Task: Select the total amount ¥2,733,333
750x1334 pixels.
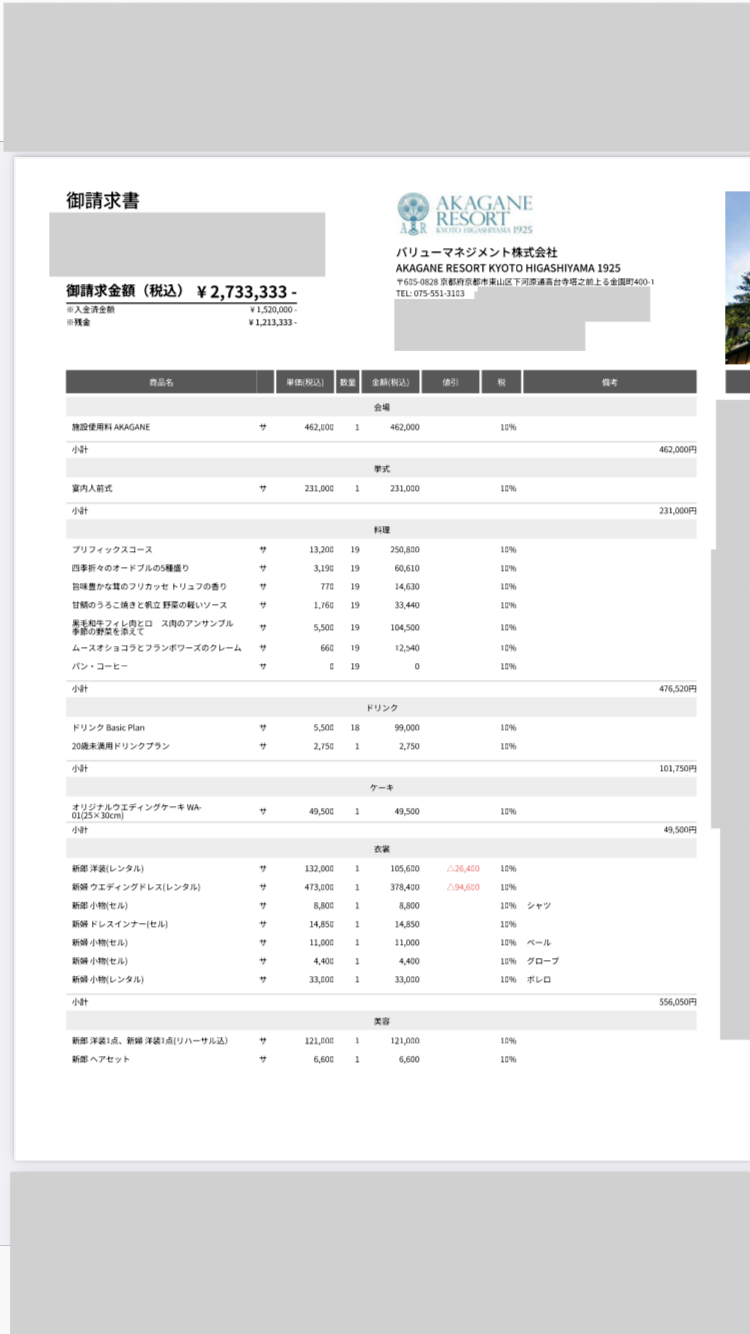Action: (x=247, y=292)
